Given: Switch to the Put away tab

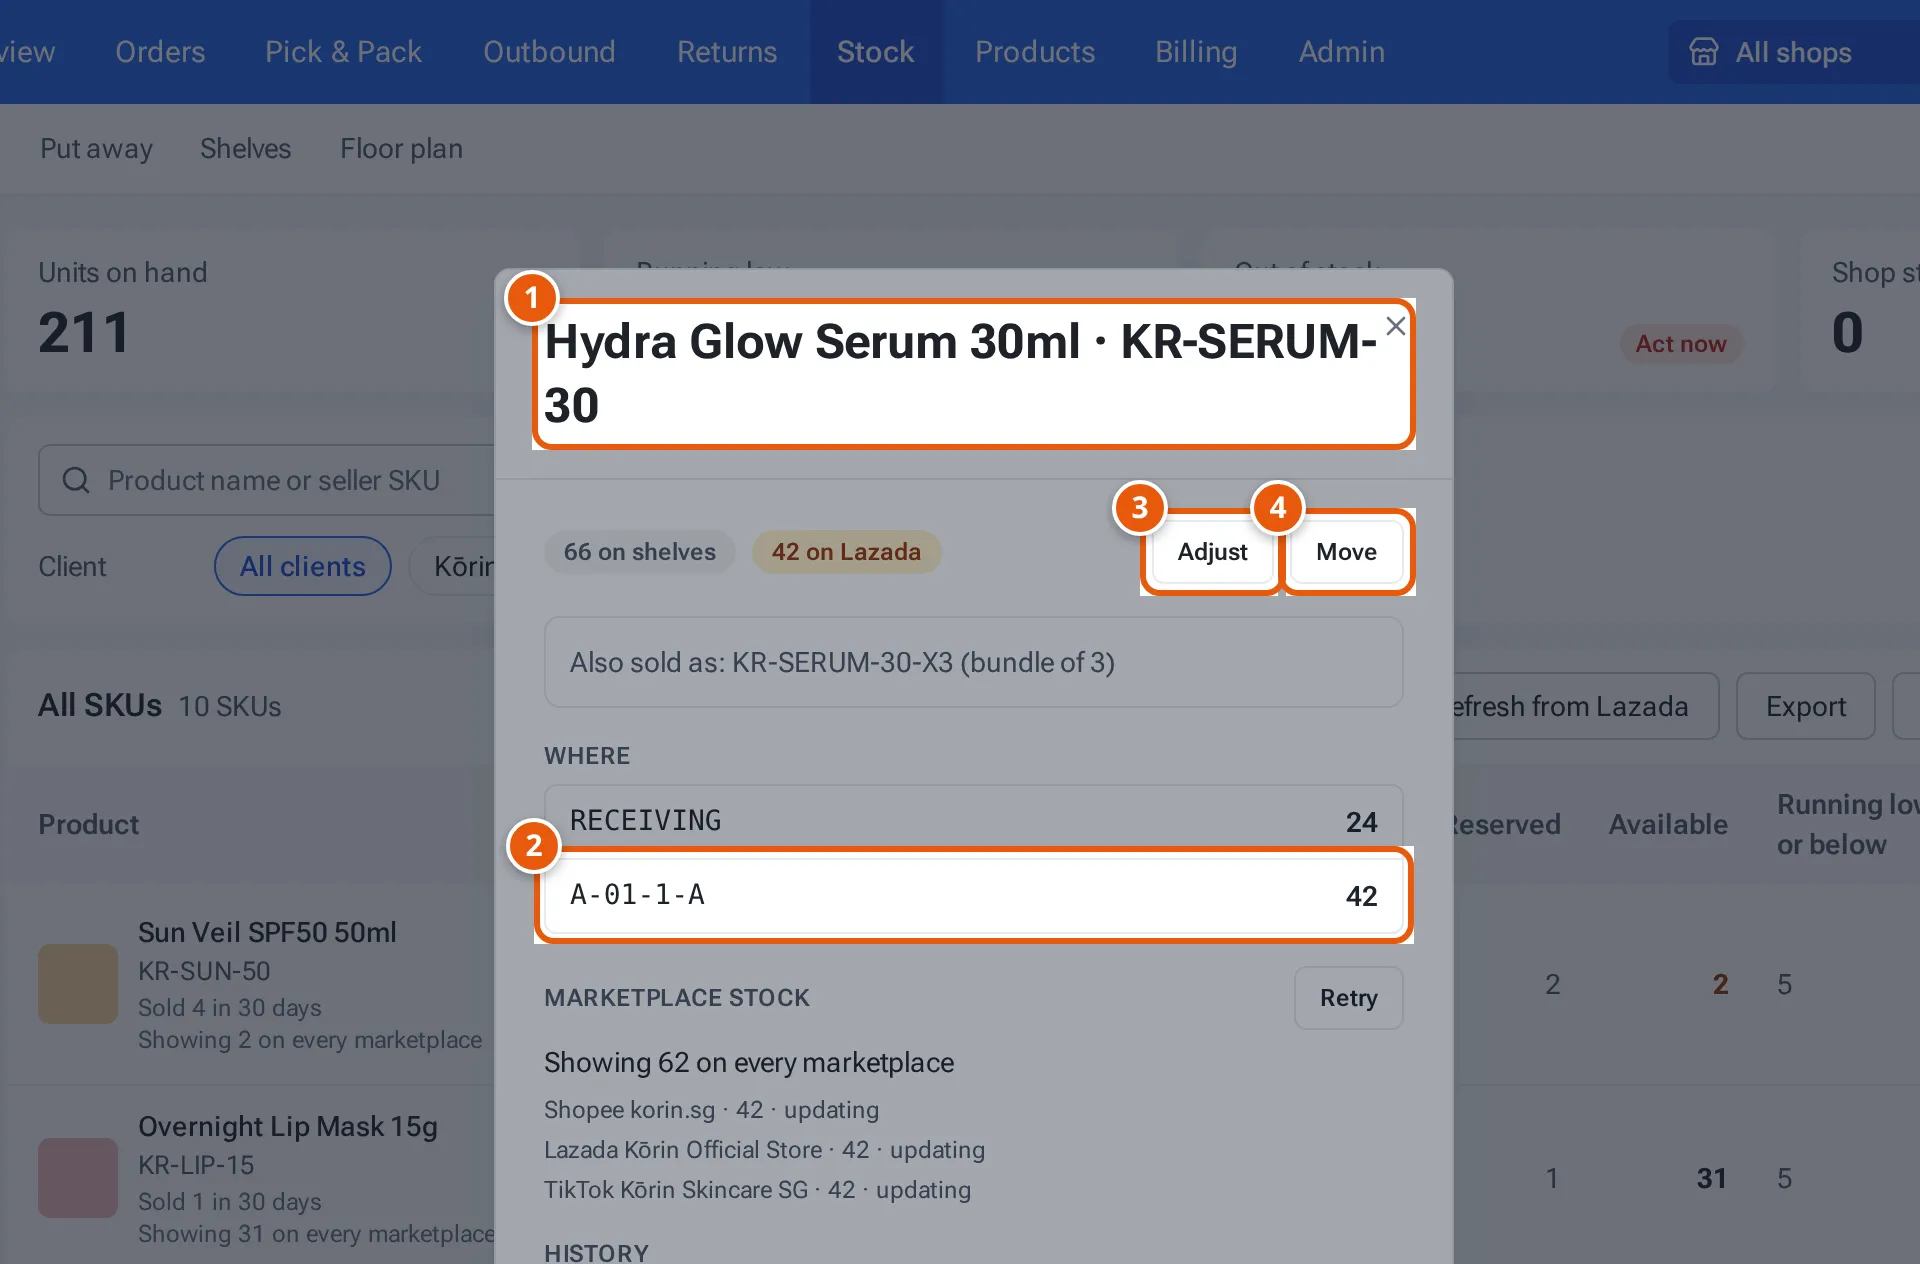Looking at the screenshot, I should (96, 148).
